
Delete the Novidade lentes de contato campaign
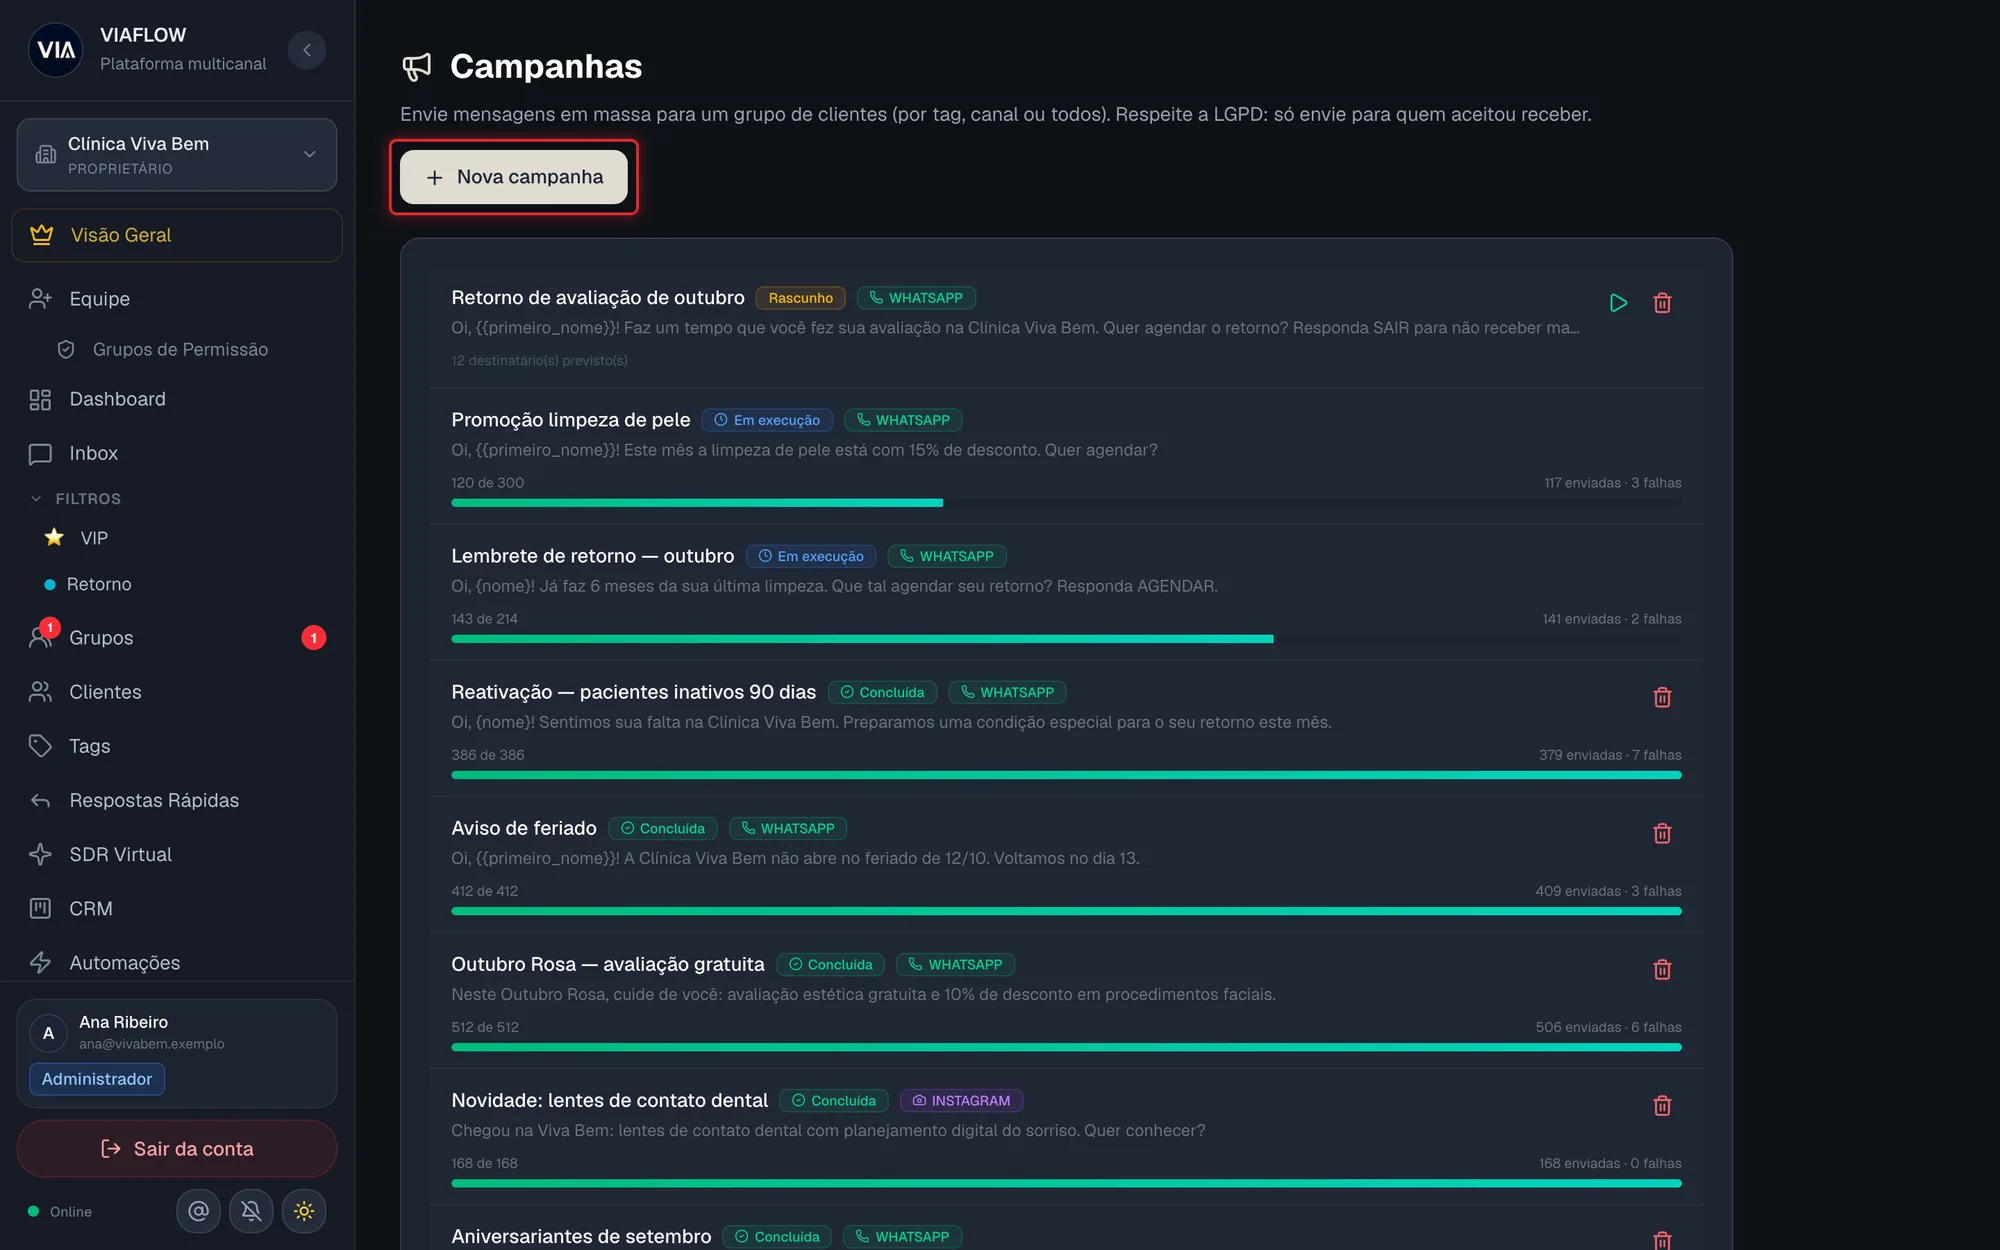[x=1662, y=1105]
